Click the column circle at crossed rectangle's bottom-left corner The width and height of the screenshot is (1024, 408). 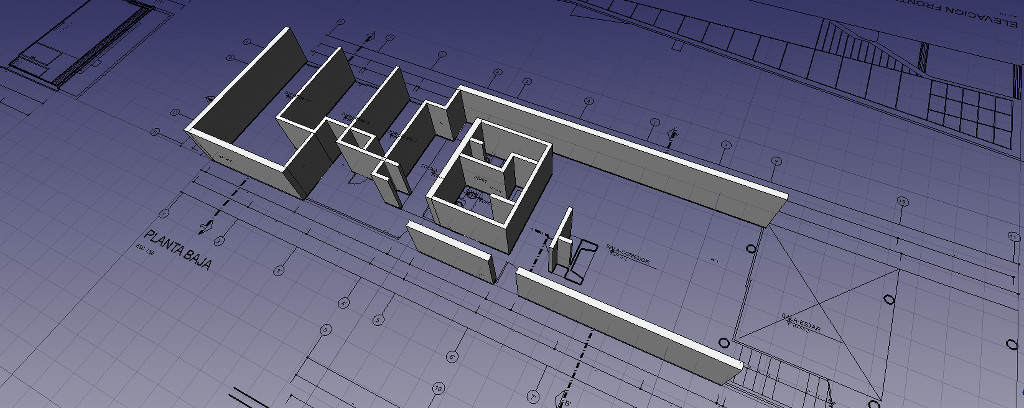[x=724, y=343]
